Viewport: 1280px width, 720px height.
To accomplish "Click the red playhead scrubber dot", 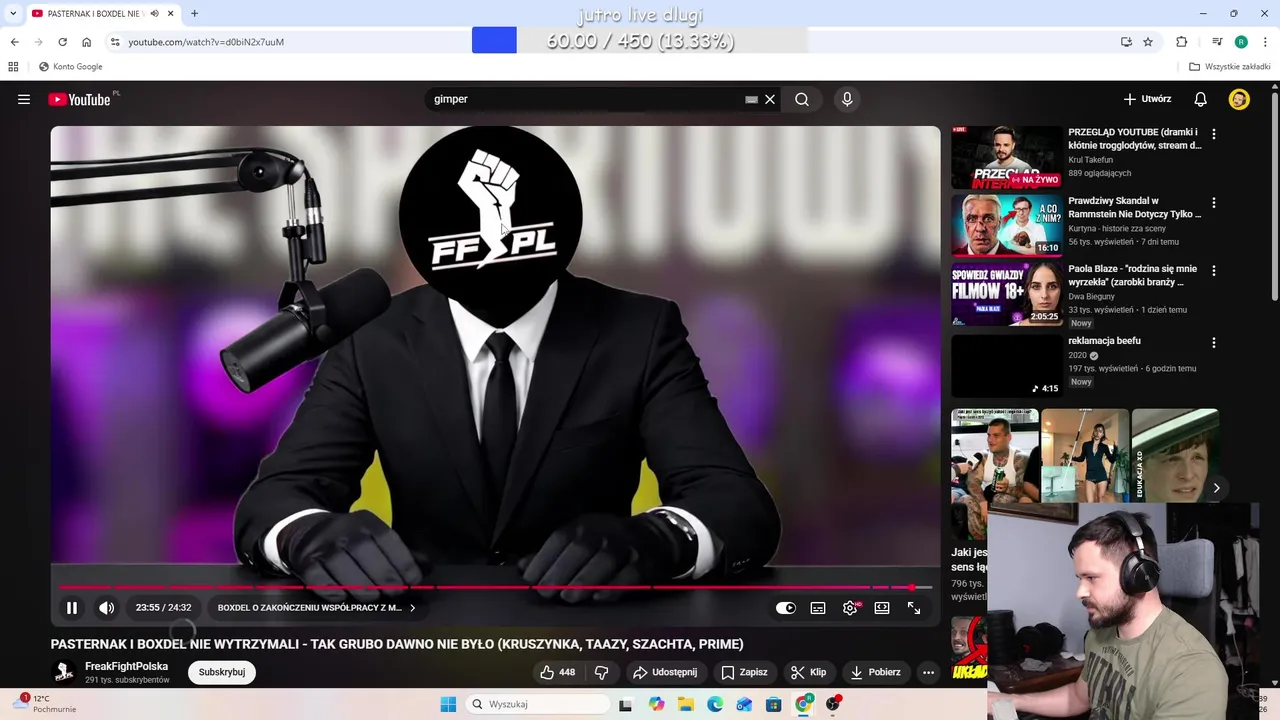I will tap(911, 587).
